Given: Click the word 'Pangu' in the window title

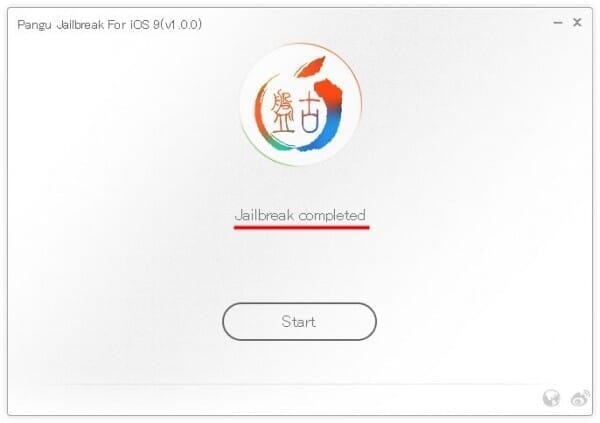Looking at the screenshot, I should click(x=35, y=25).
